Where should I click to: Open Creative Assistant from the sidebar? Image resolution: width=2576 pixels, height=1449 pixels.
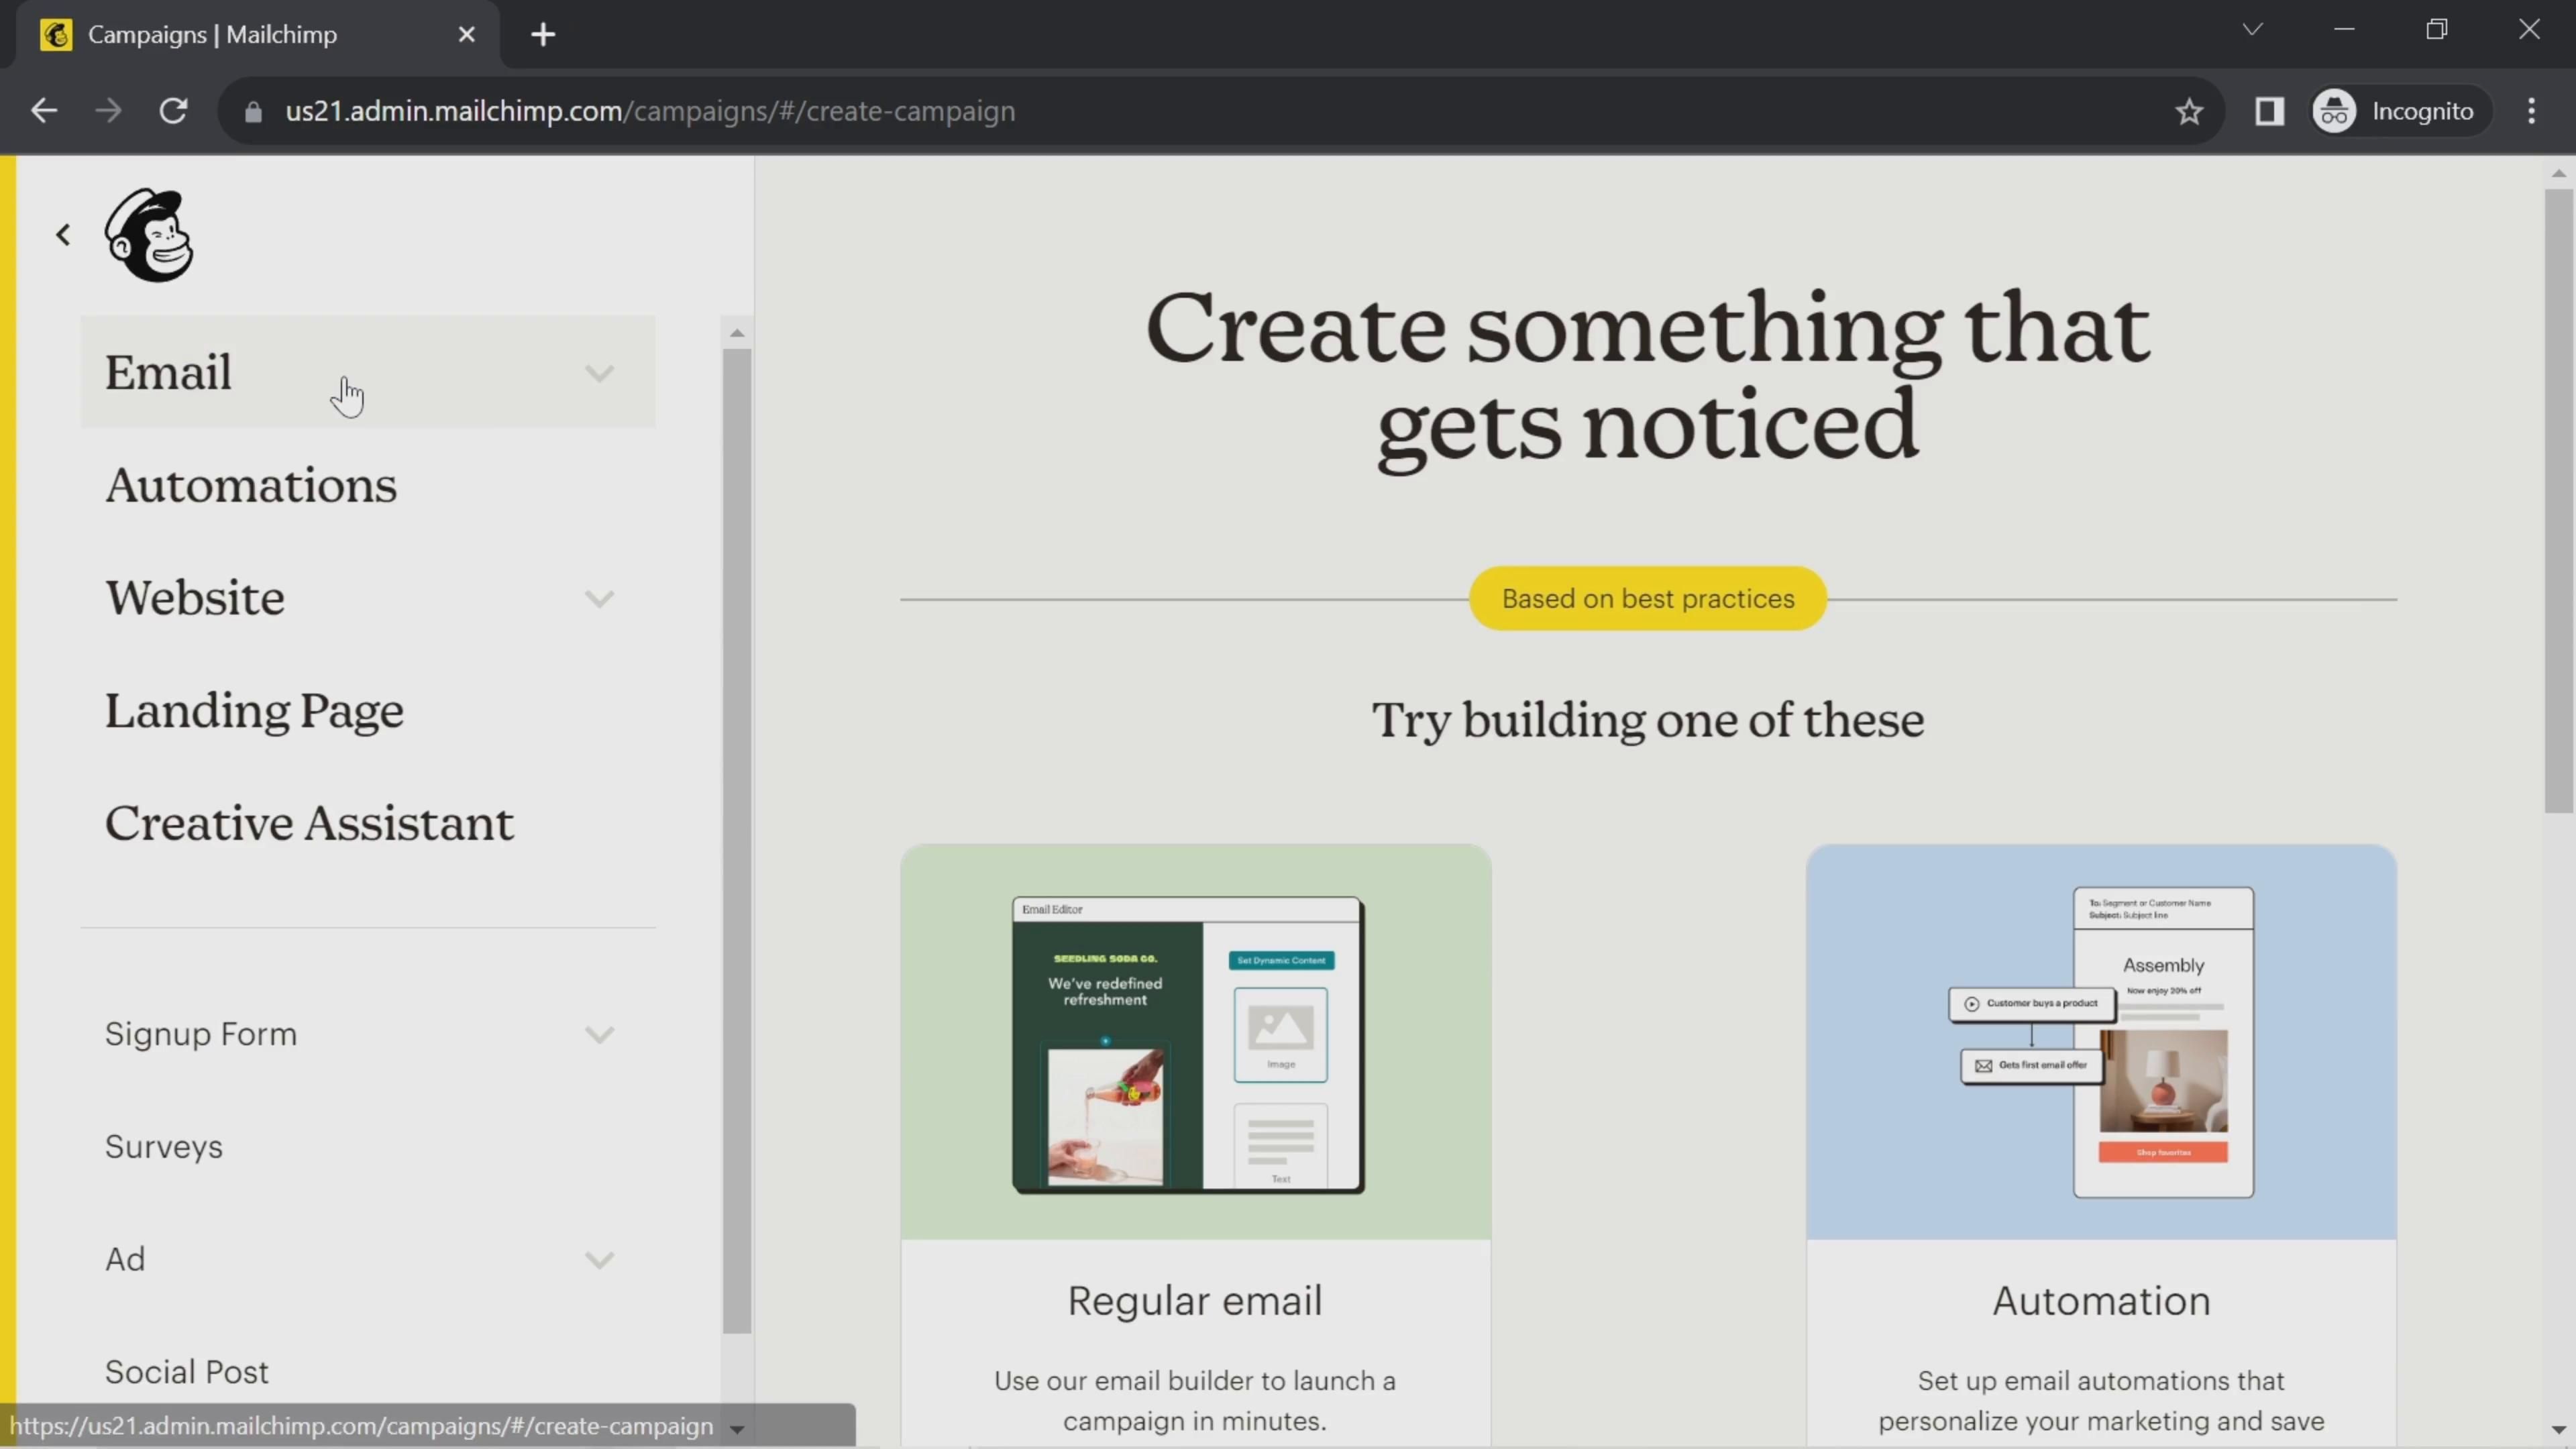[309, 824]
